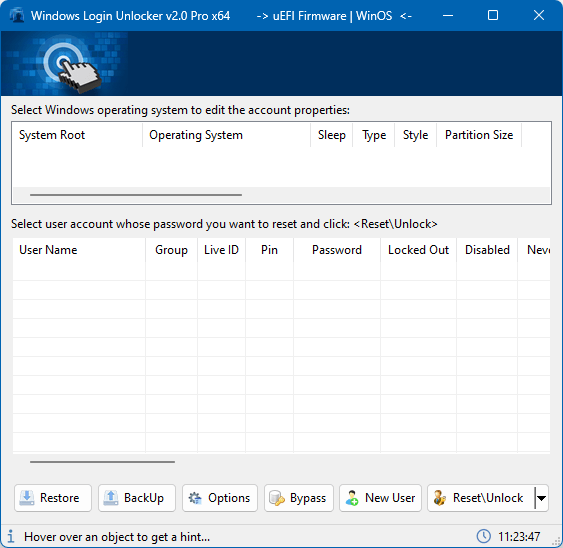Maximize the Windows Login Unlocker window
563x548 pixels.
pos(493,15)
